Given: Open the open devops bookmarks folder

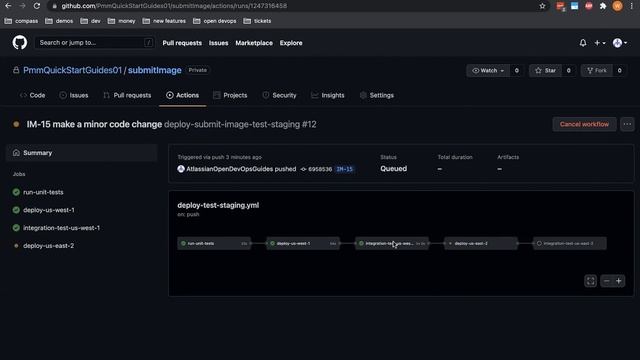Looking at the screenshot, I should (215, 21).
